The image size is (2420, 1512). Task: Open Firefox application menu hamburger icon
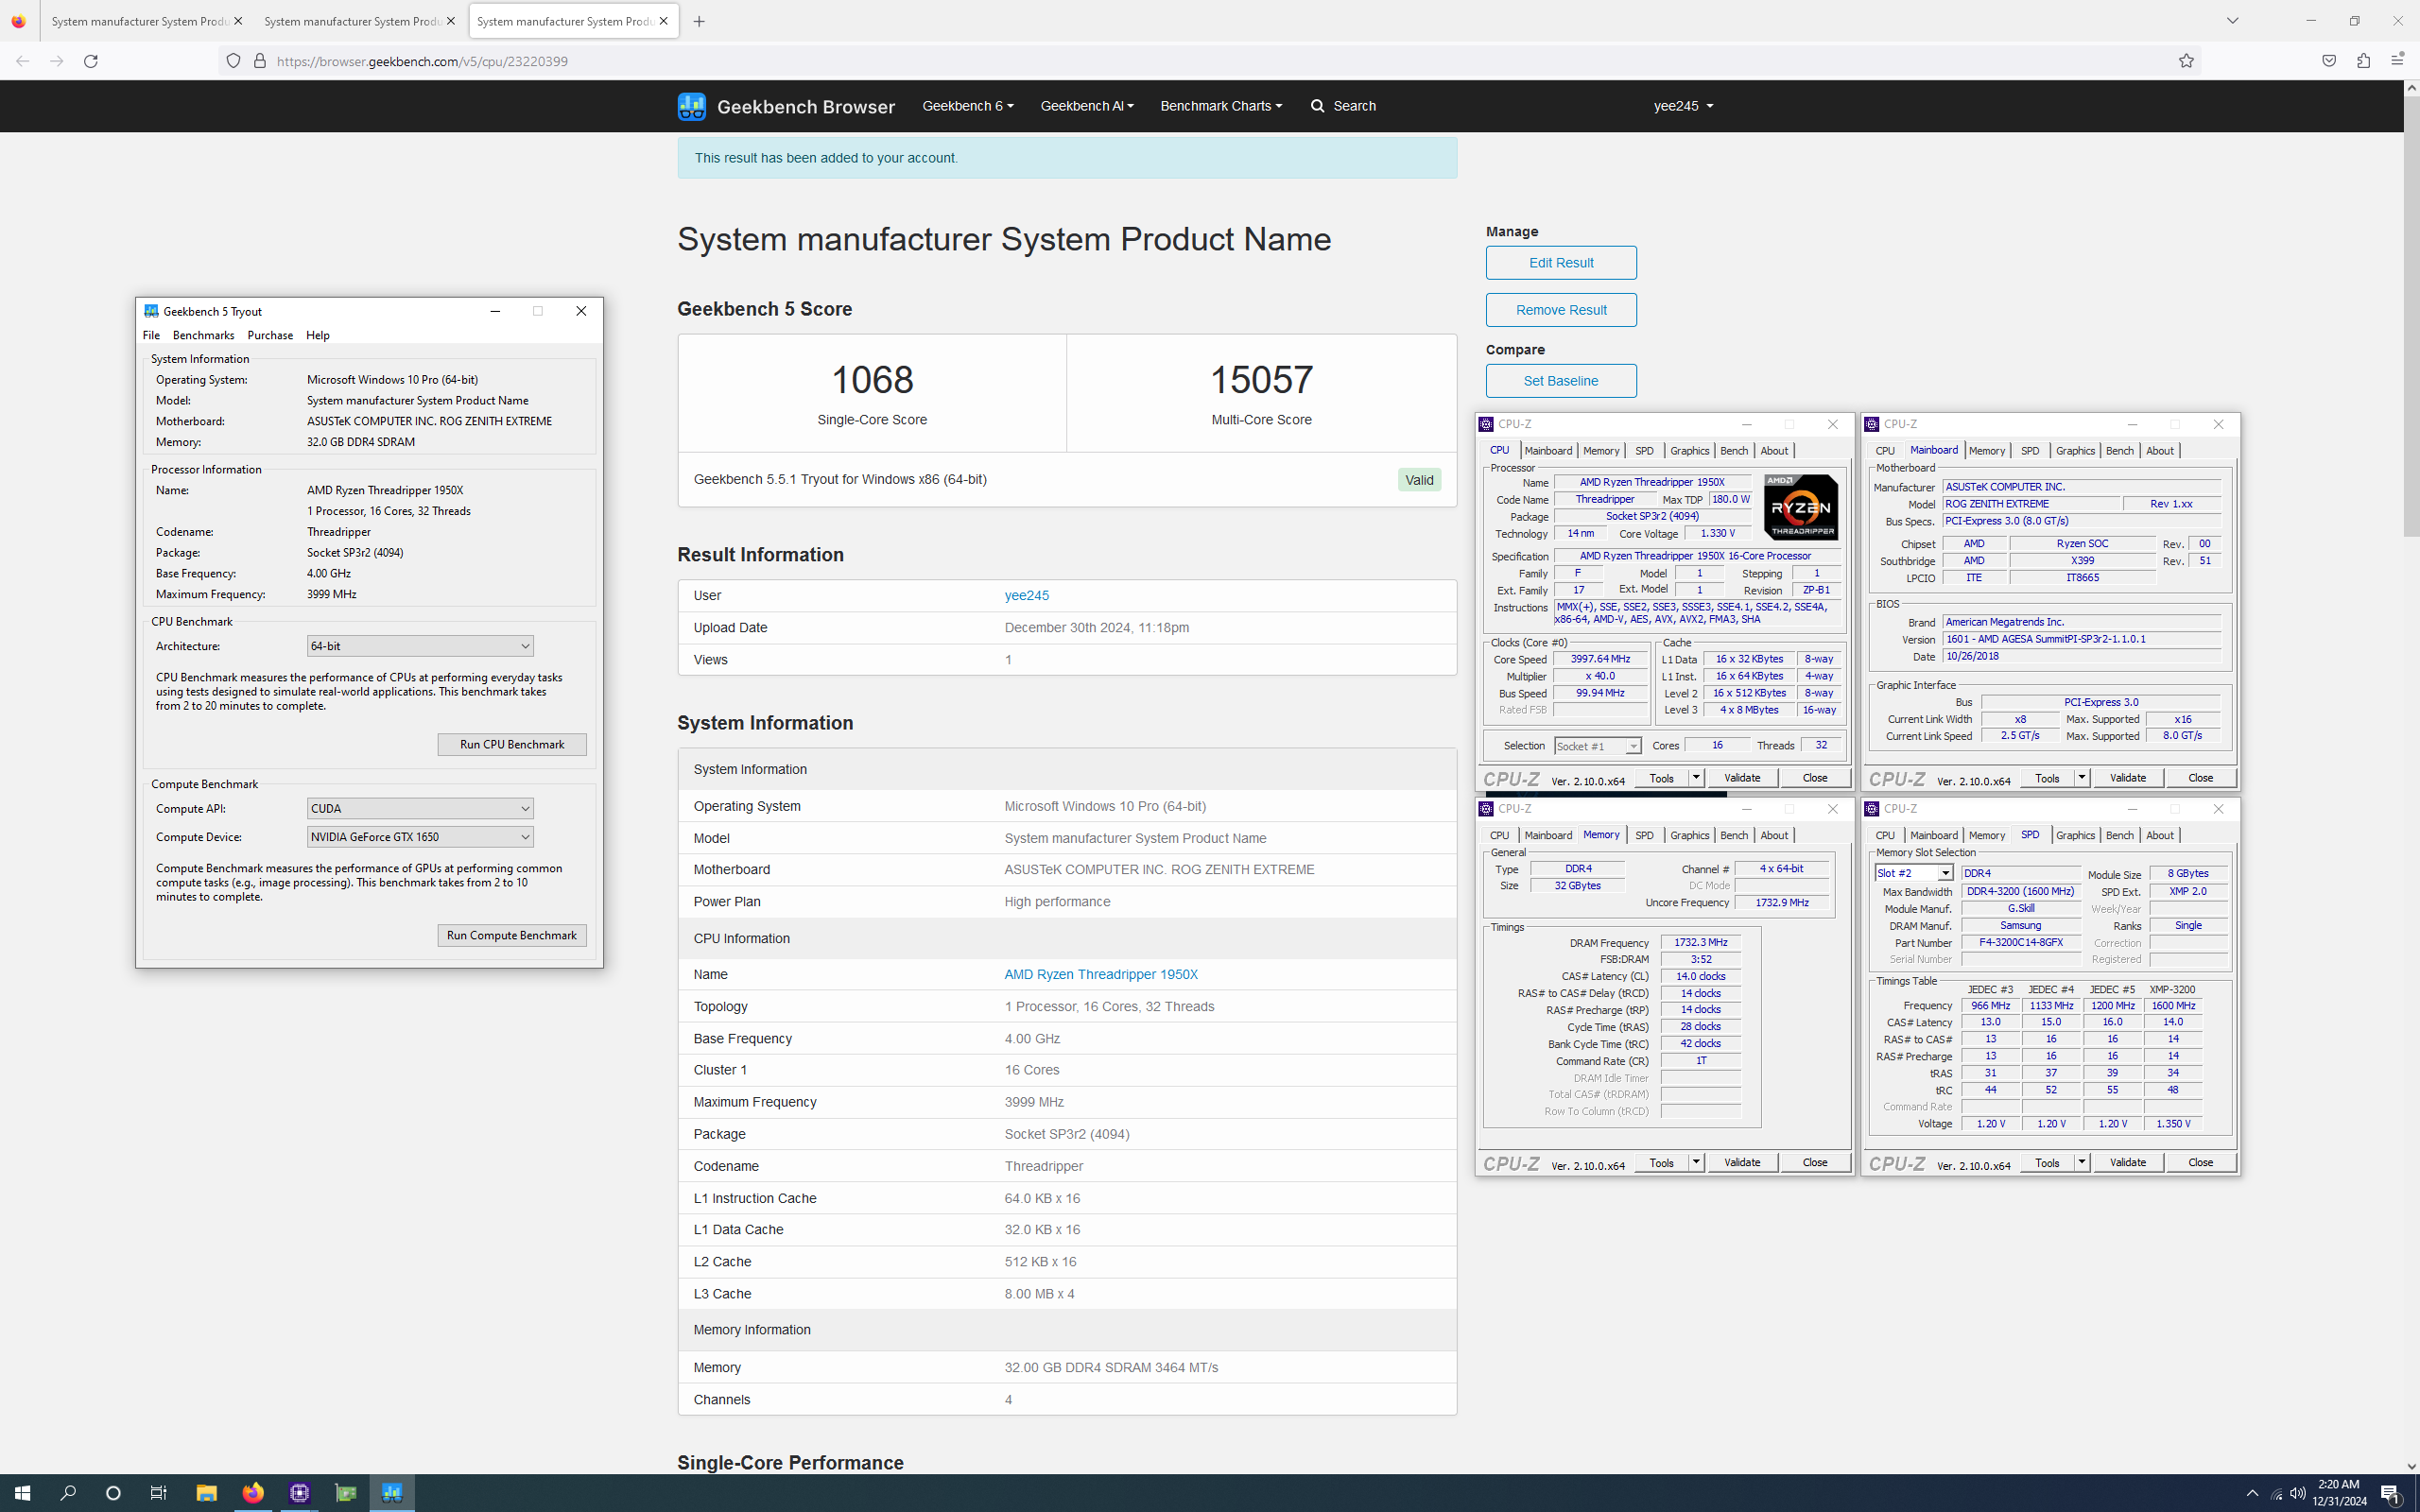click(x=2397, y=61)
